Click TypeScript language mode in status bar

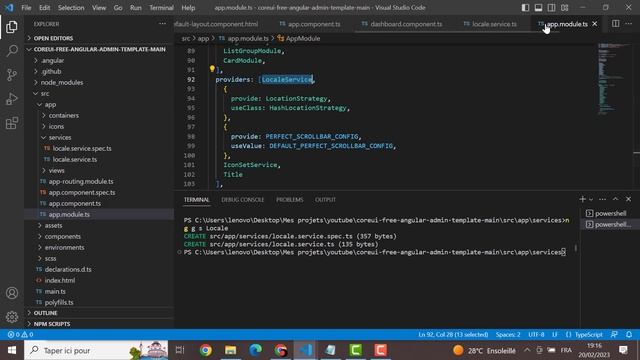coord(588,335)
